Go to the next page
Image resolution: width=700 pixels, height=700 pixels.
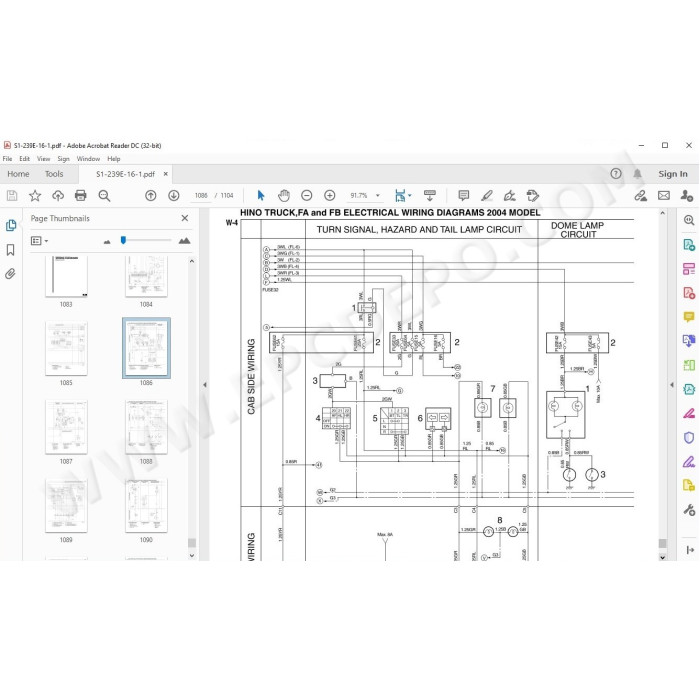click(174, 196)
